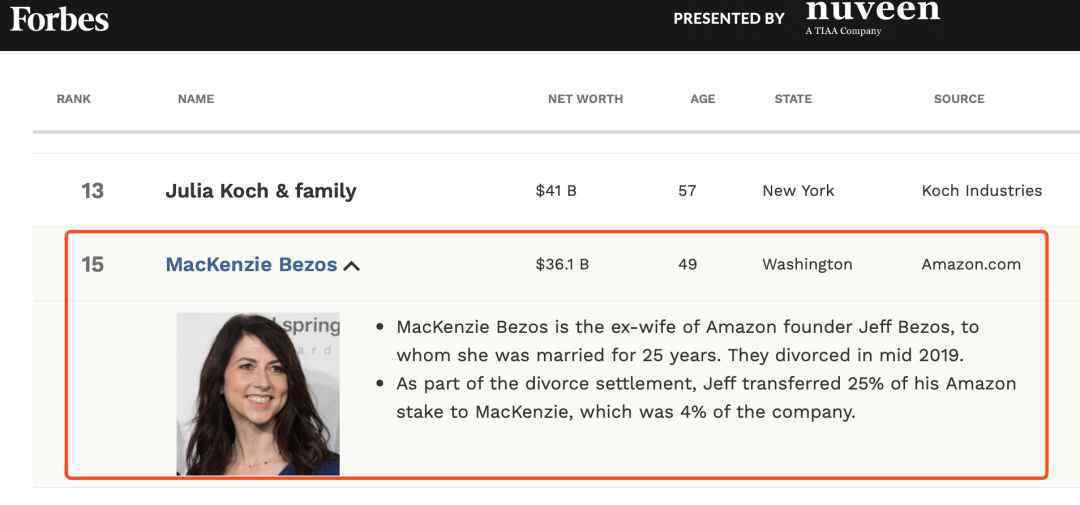The height and width of the screenshot is (505, 1080).
Task: Sort by State column header
Action: click(x=793, y=99)
